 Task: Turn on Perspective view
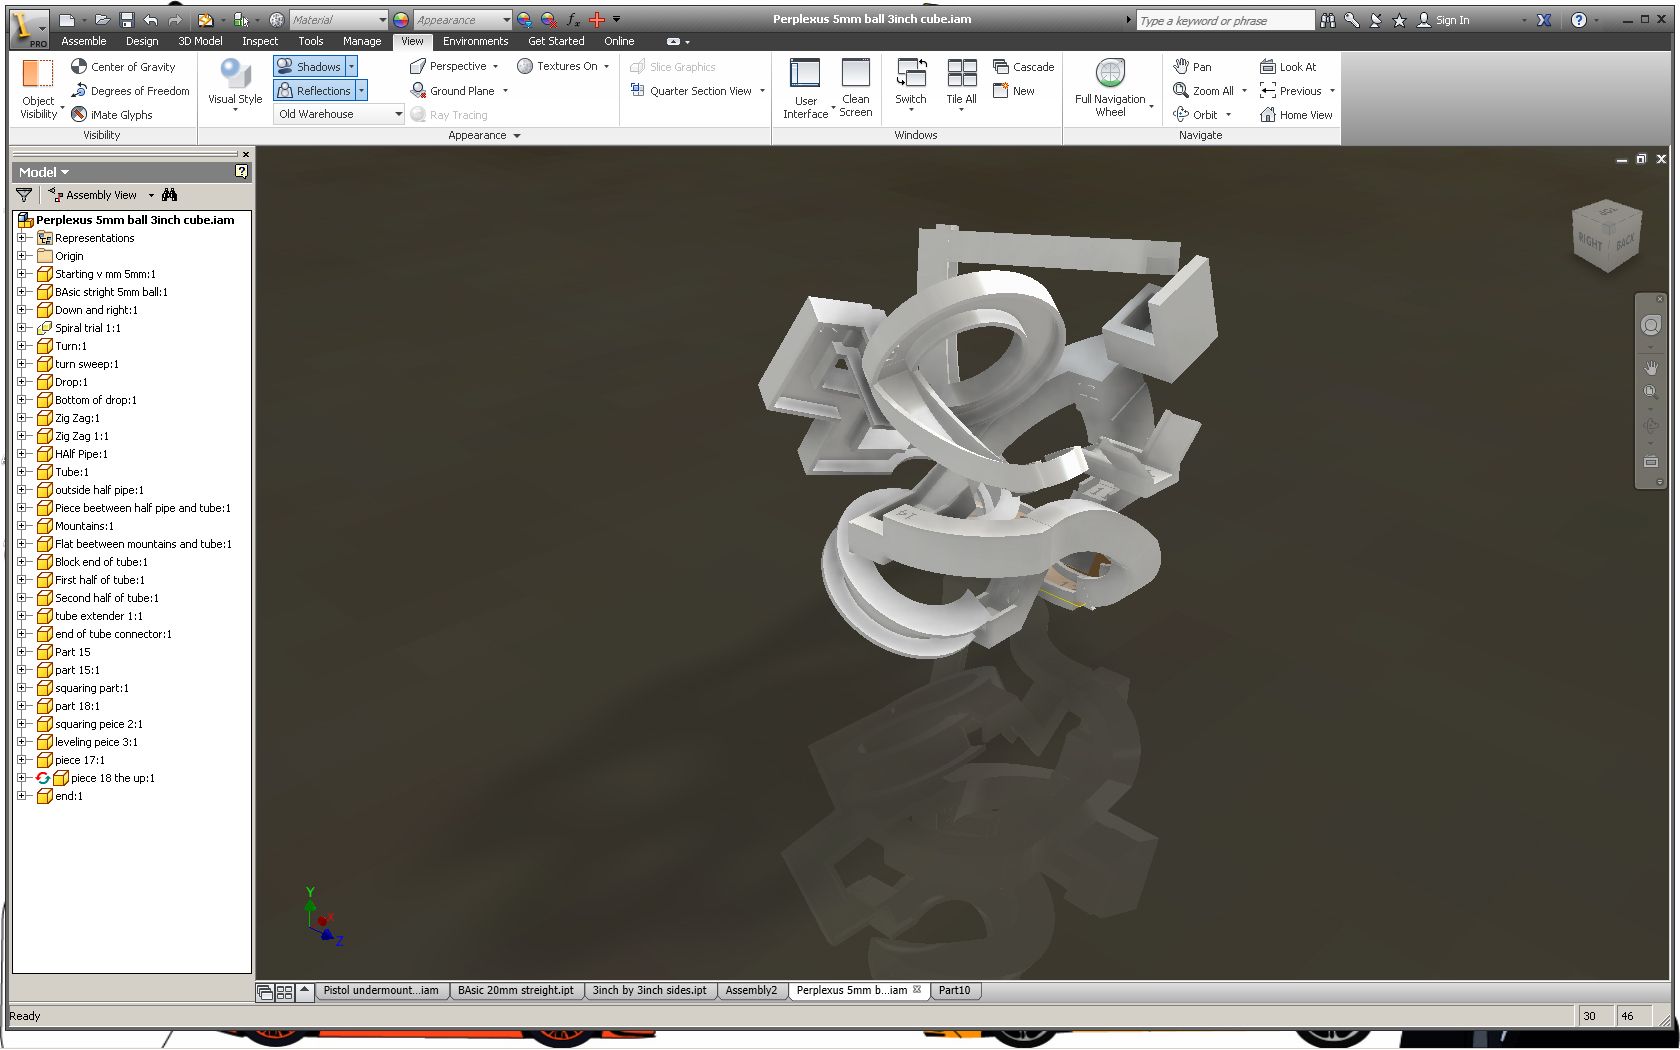(451, 66)
